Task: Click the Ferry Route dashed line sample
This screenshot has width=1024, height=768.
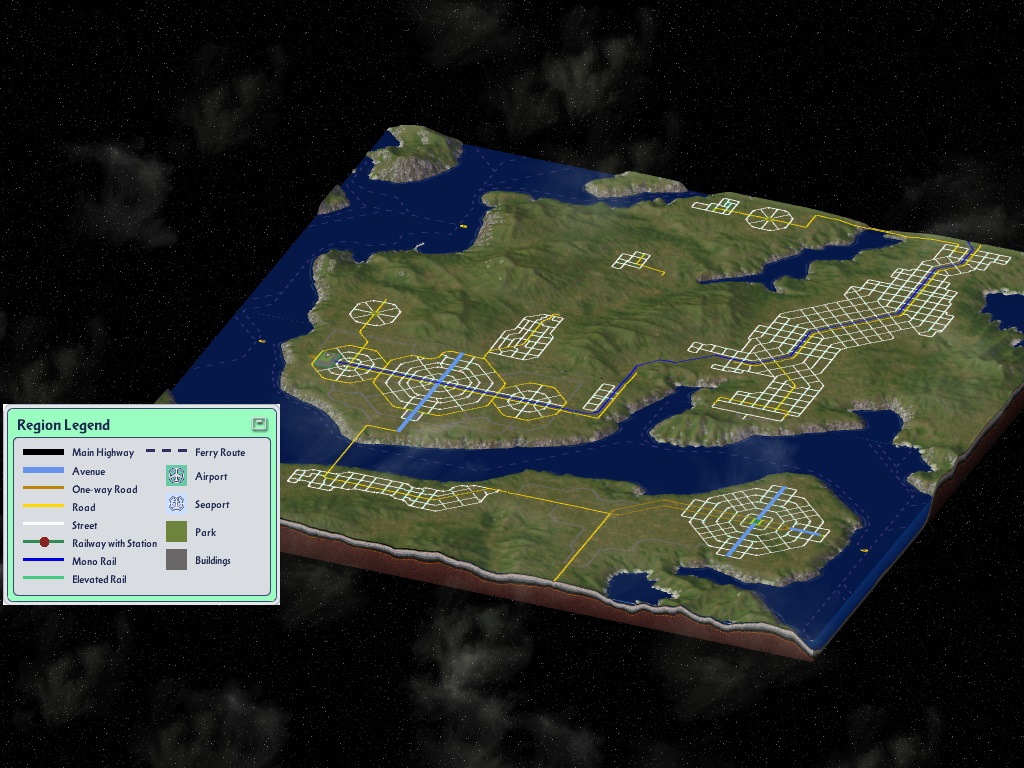Action: [167, 451]
